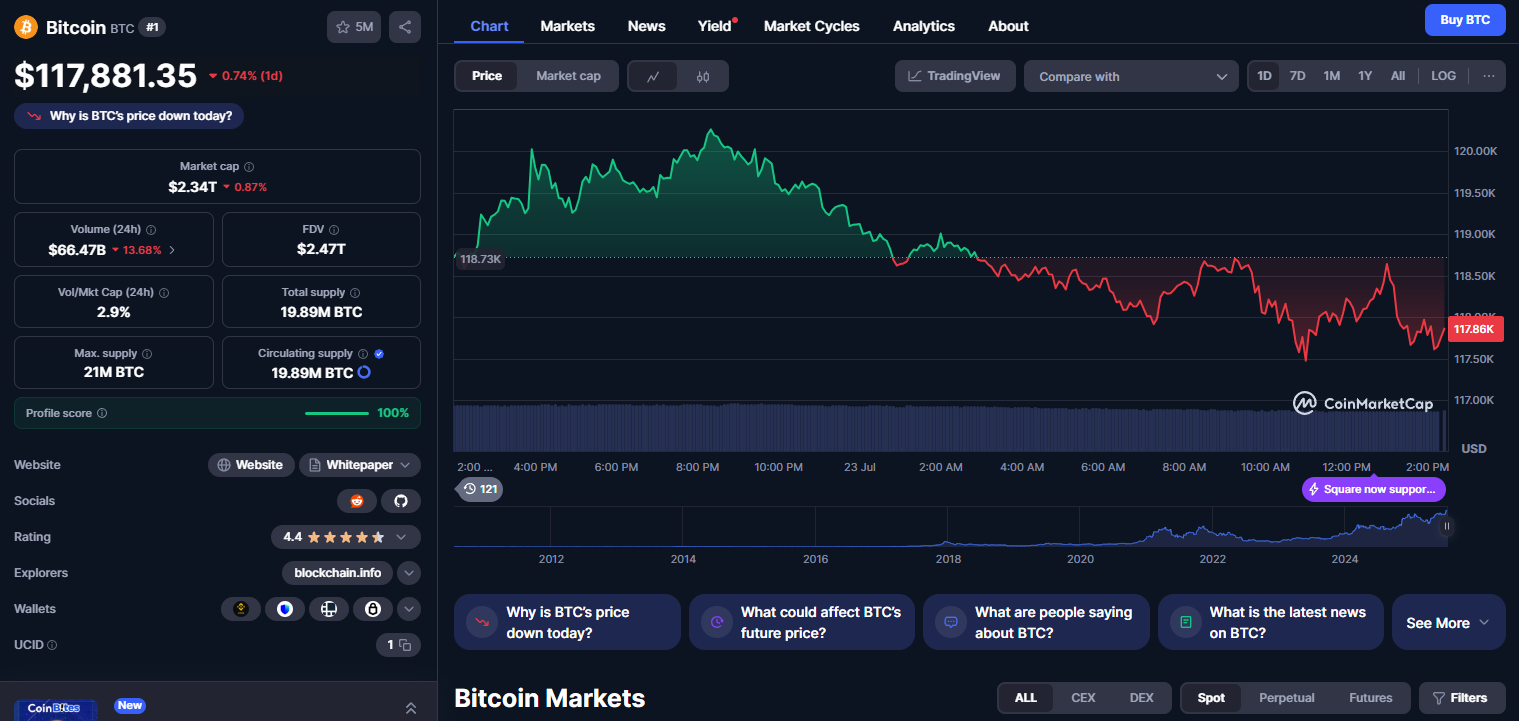
Task: Open Volume (24h) details arrow
Action: [172, 250]
